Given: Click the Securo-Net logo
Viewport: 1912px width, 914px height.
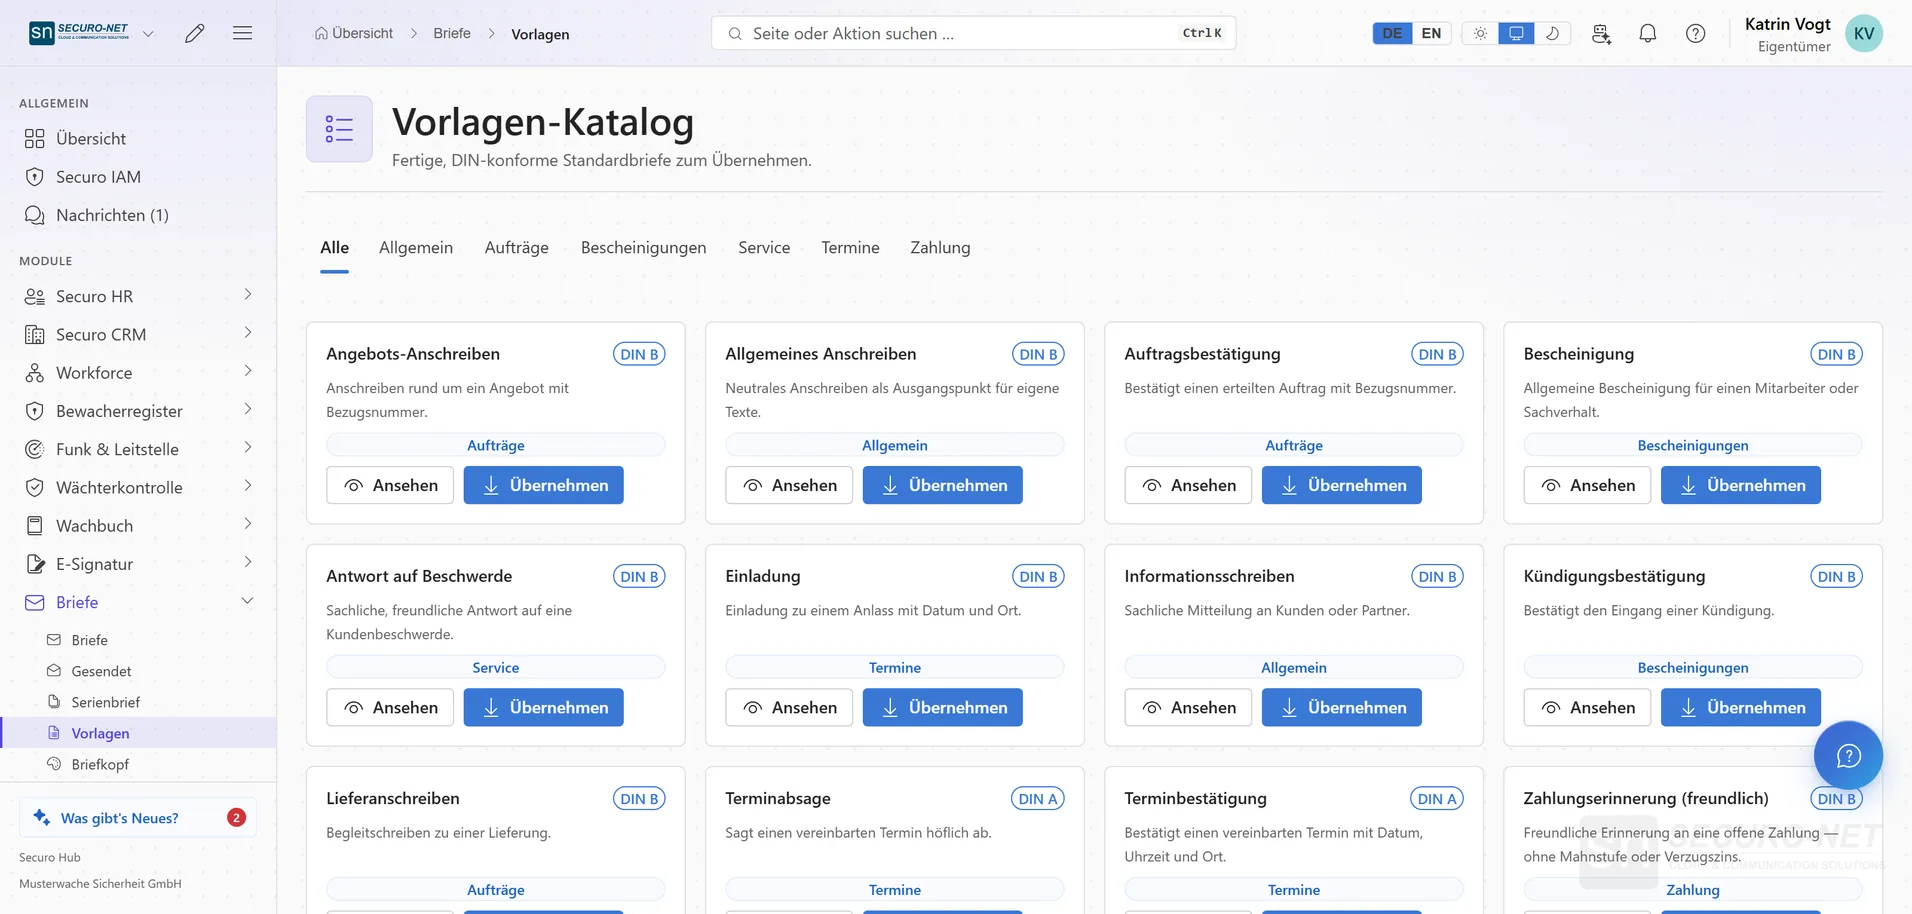Looking at the screenshot, I should point(80,33).
